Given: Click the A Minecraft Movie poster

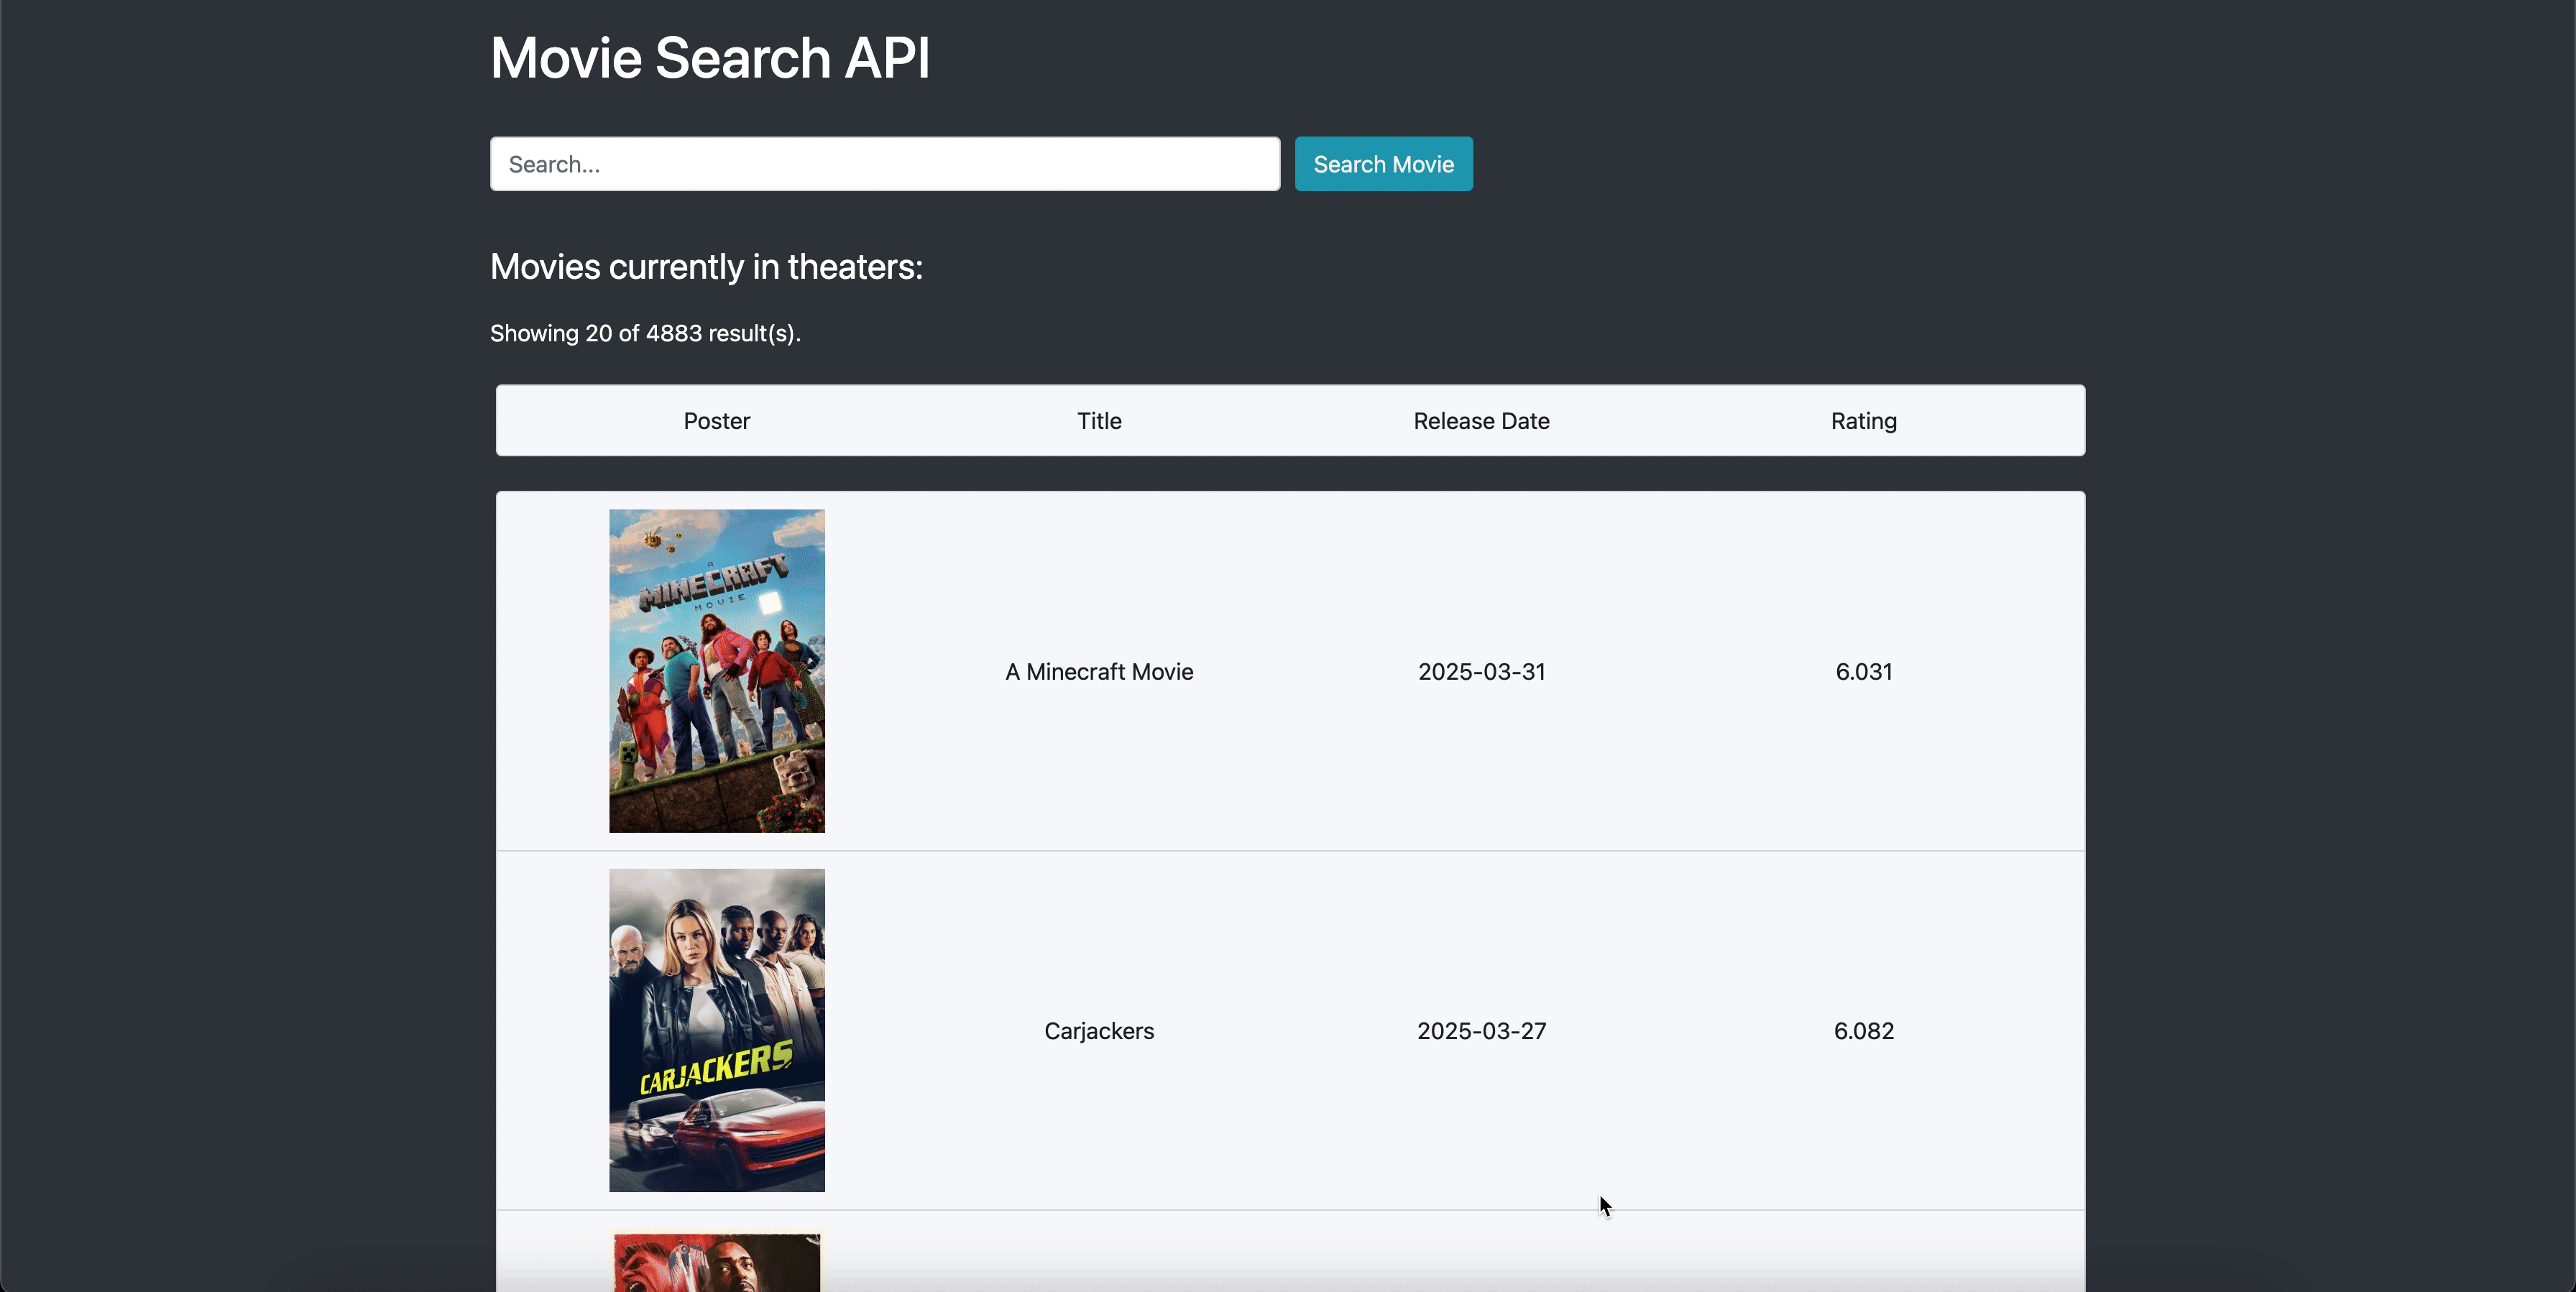Looking at the screenshot, I should click(x=717, y=671).
